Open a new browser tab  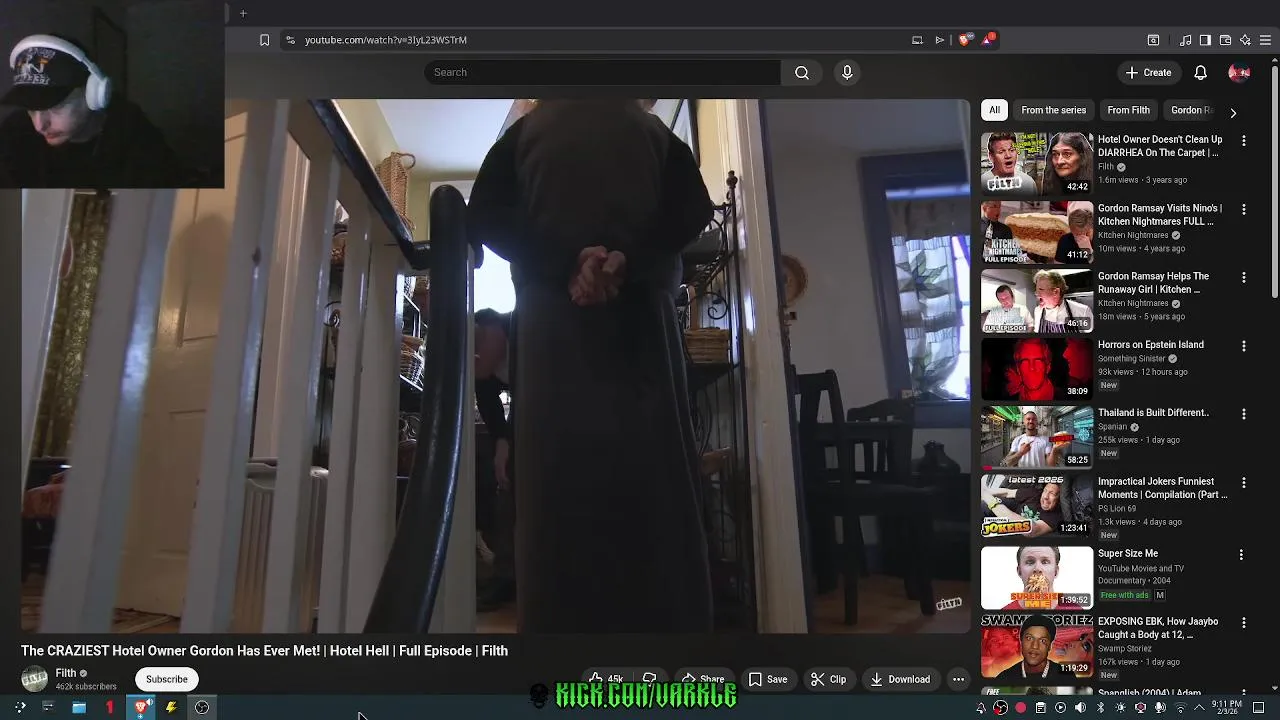tap(243, 13)
